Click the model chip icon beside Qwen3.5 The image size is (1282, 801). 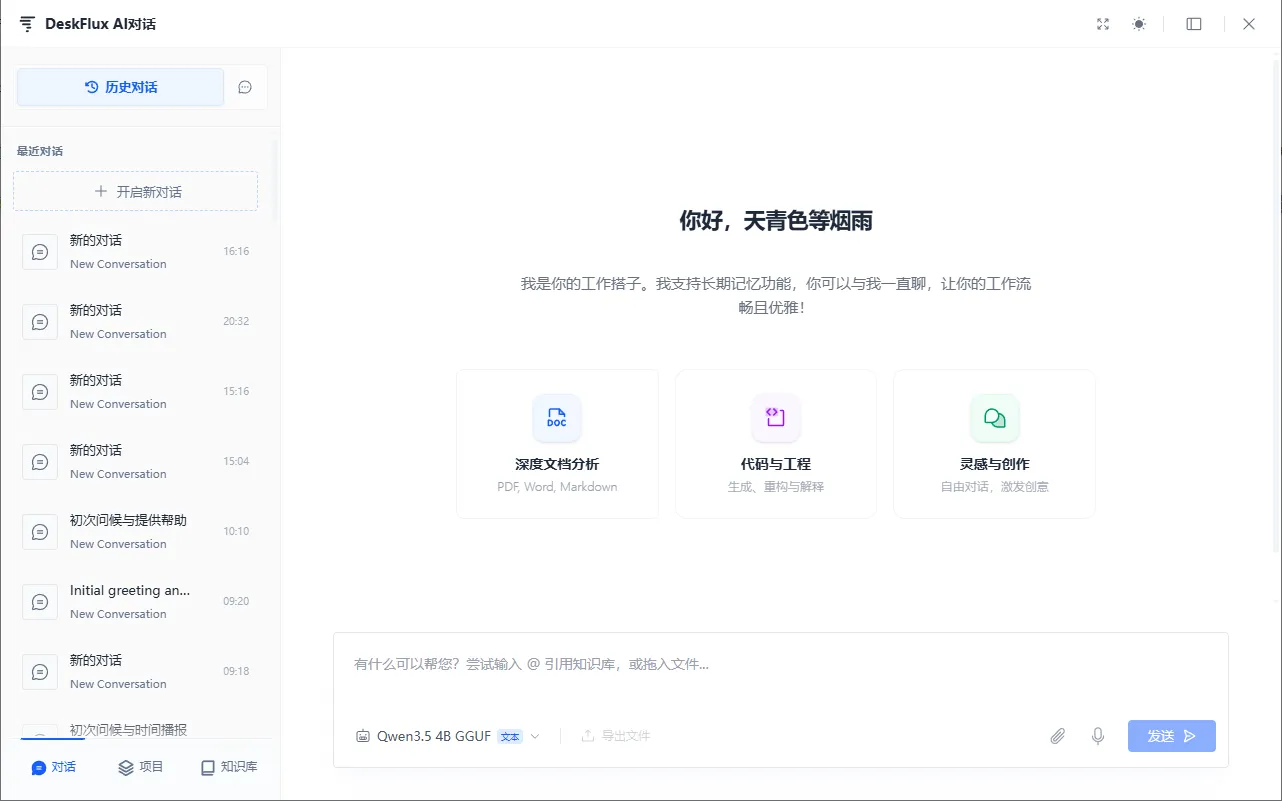pos(363,736)
